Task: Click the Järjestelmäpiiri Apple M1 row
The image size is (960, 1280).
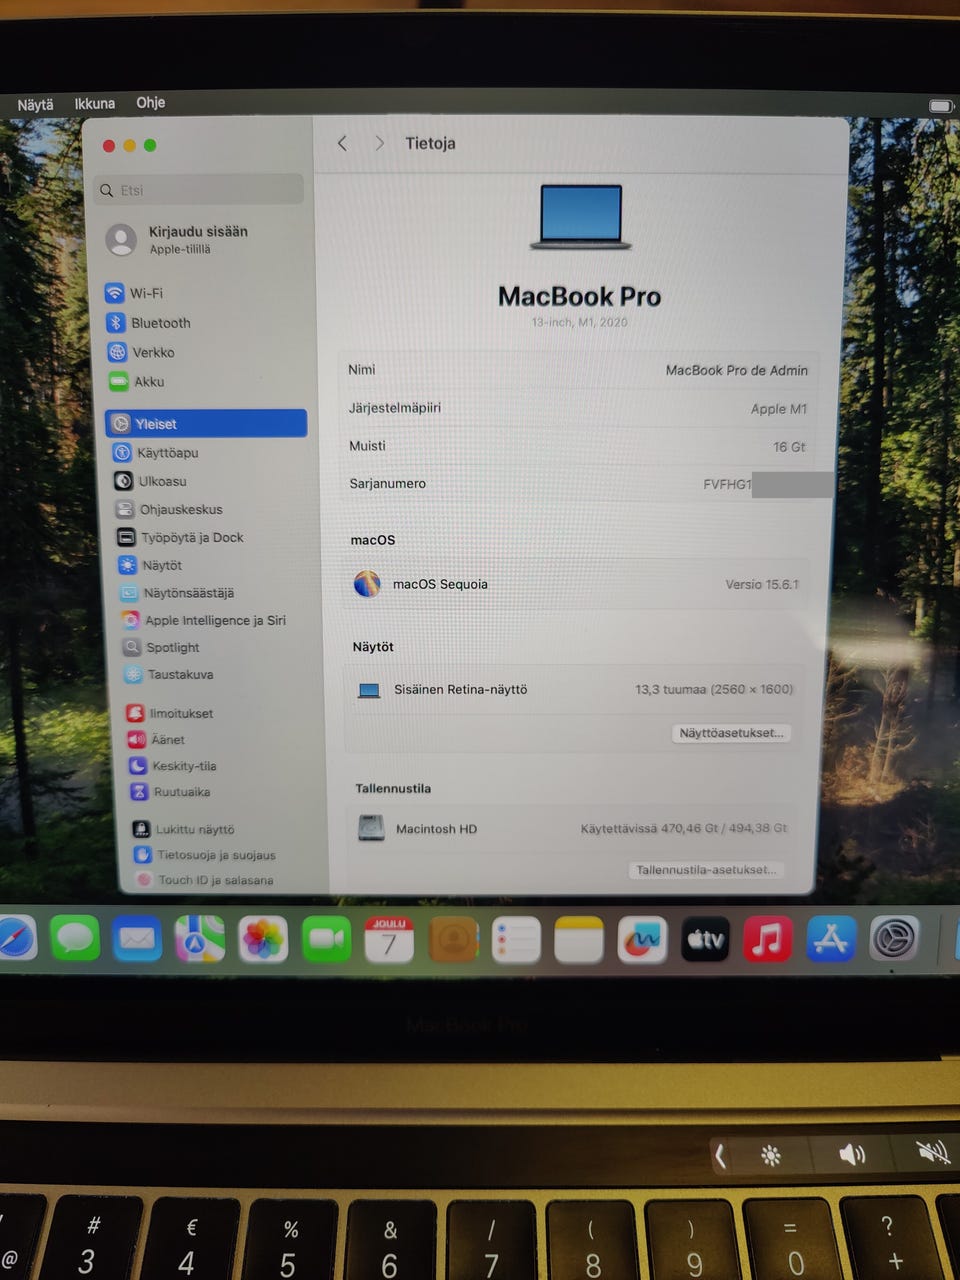Action: (578, 408)
